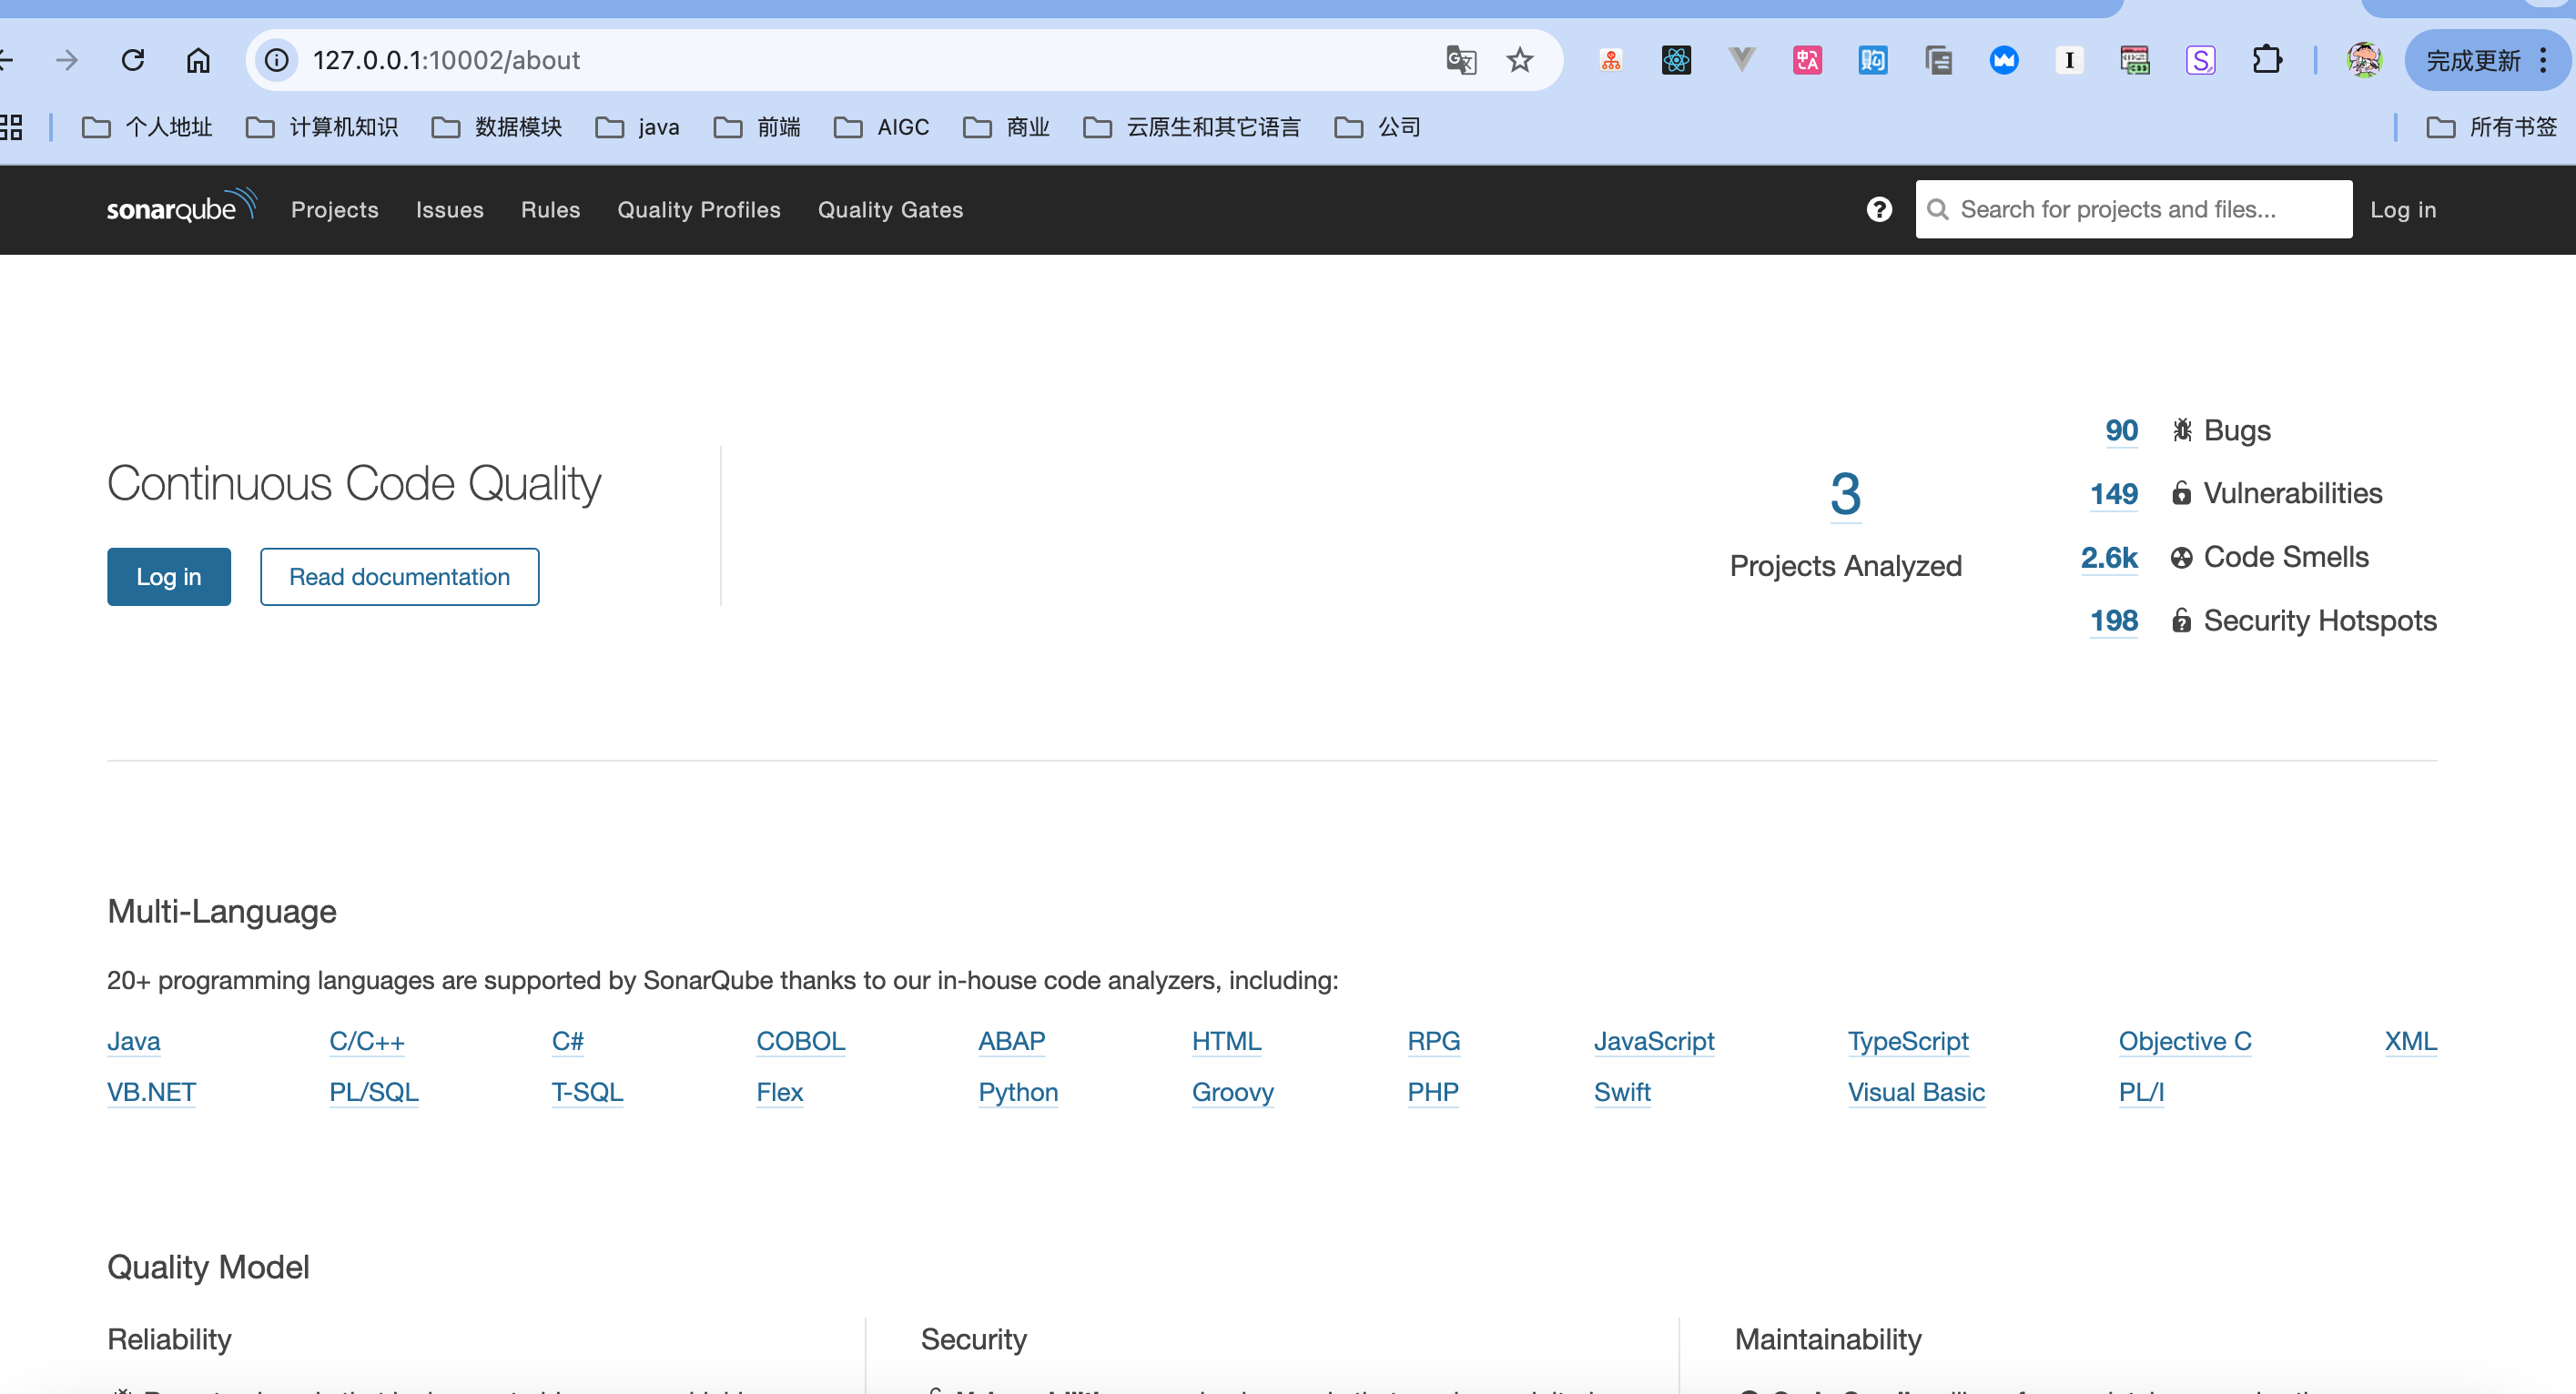Go to Projects in the navbar
Image resolution: width=2576 pixels, height=1394 pixels.
(335, 209)
